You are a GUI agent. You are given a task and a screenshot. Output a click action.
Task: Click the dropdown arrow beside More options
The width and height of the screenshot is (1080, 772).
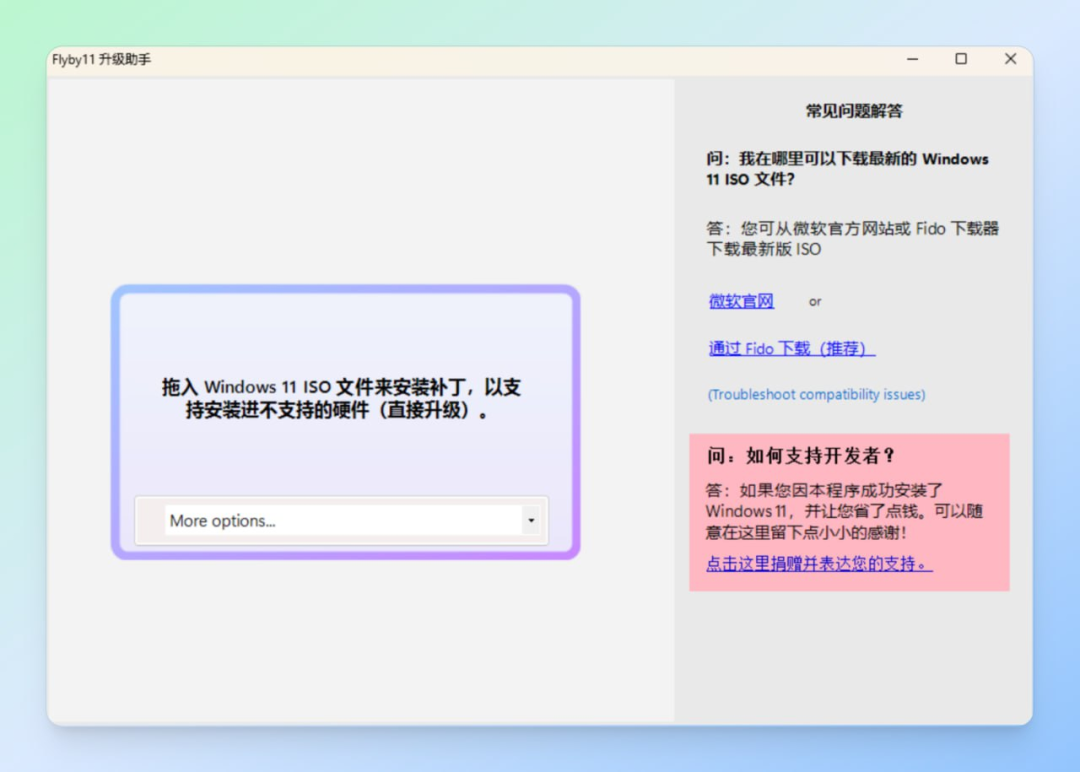530,520
